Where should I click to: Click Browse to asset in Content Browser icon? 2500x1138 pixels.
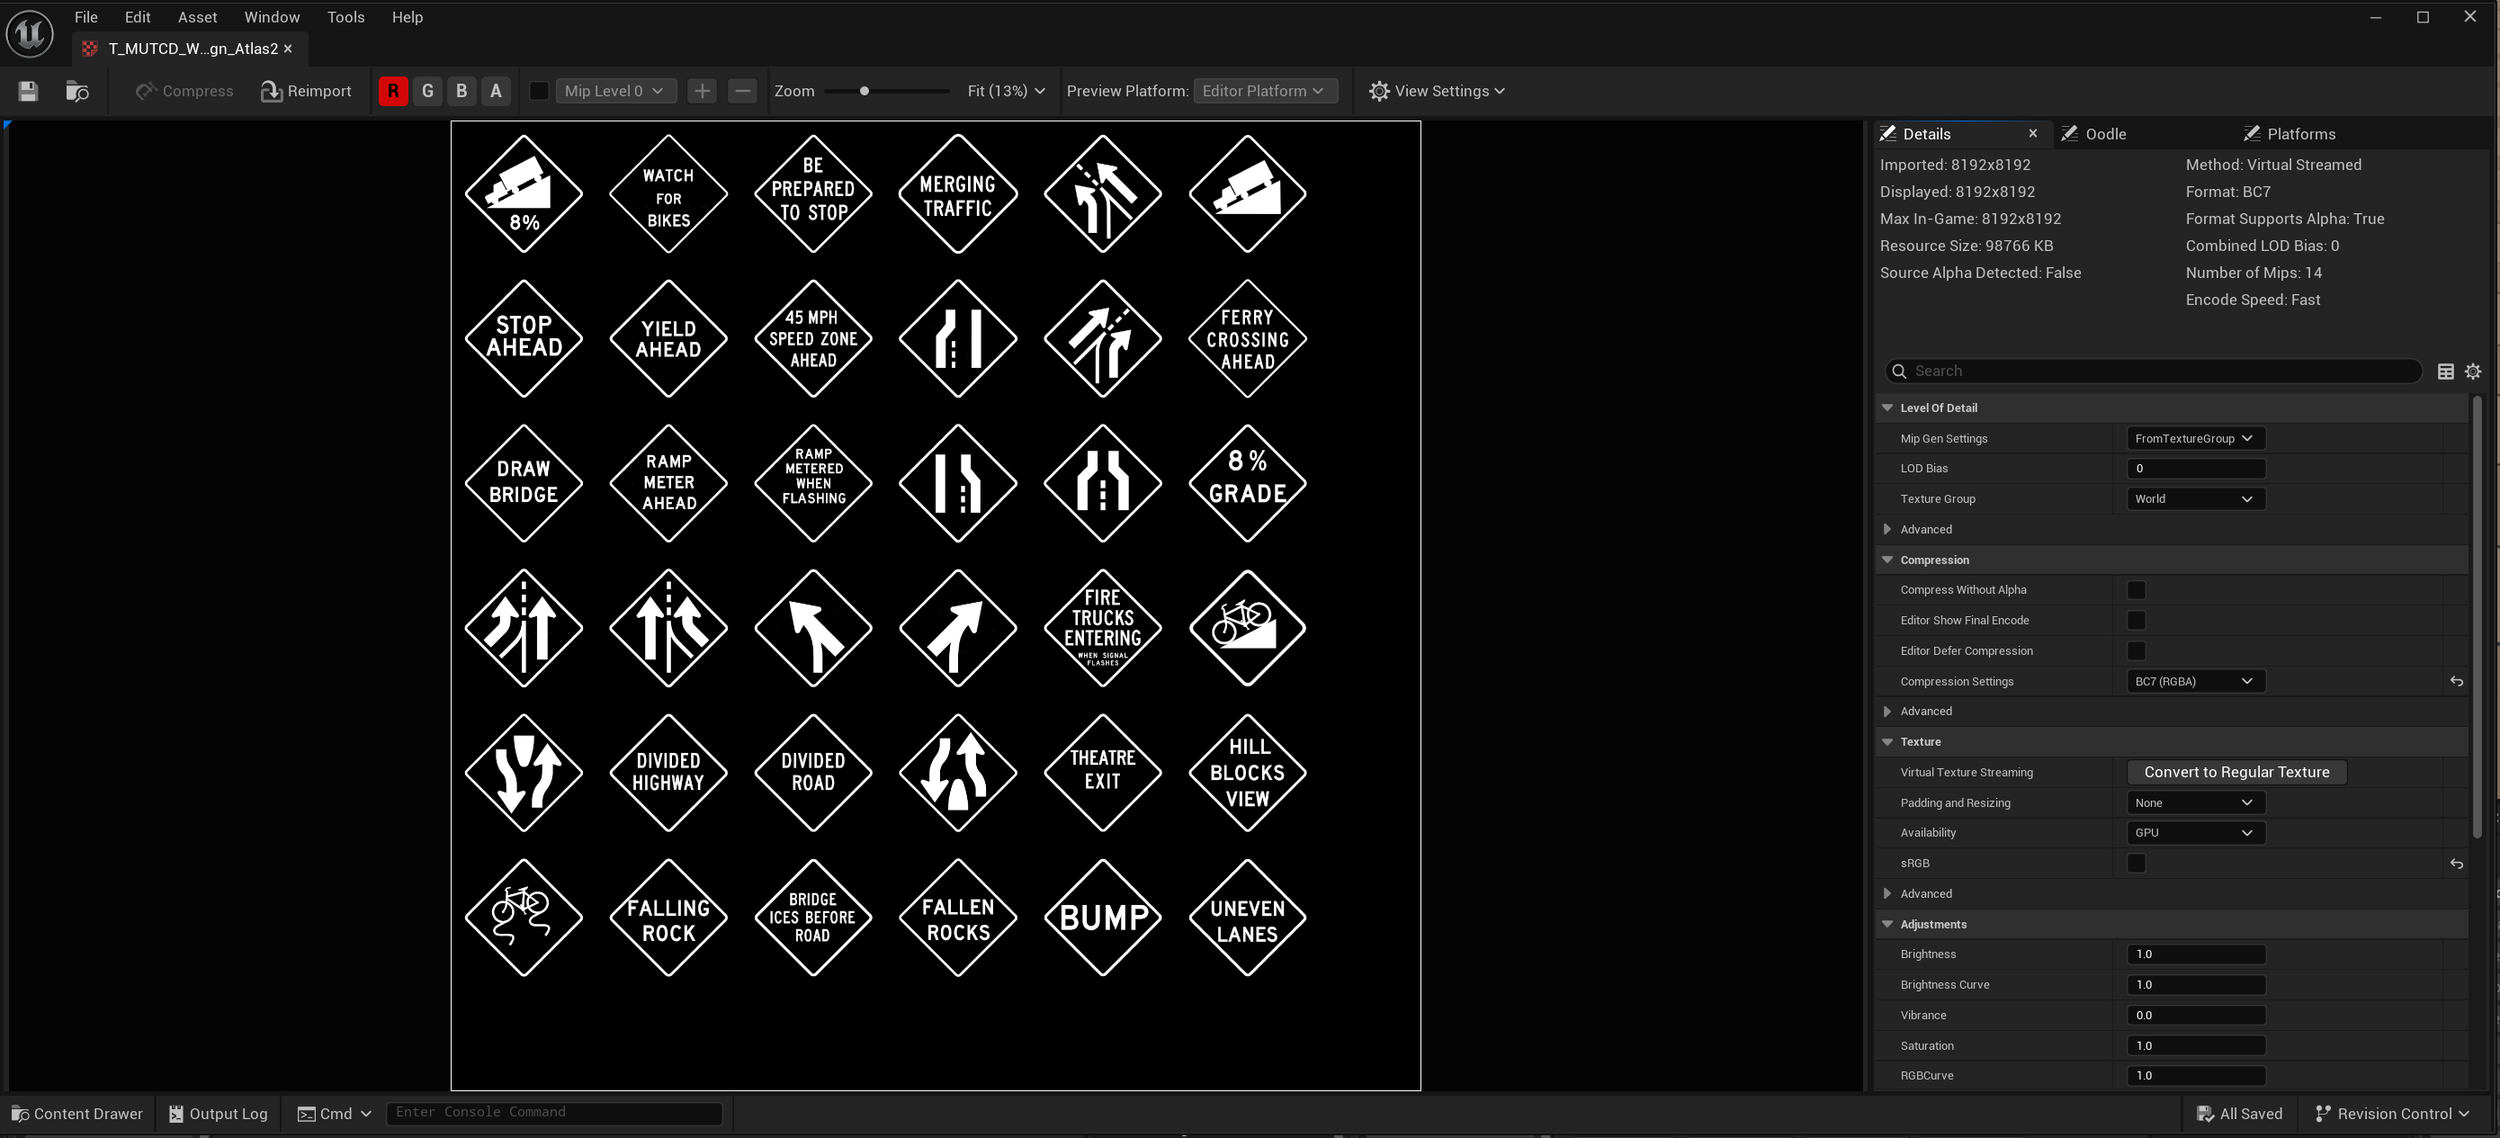click(x=77, y=91)
